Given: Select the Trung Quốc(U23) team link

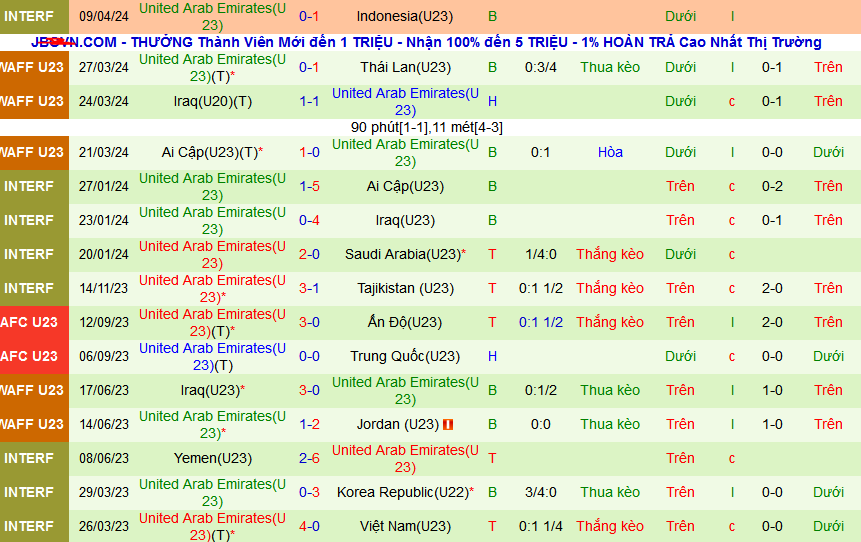Looking at the screenshot, I should pyautogui.click(x=405, y=356).
